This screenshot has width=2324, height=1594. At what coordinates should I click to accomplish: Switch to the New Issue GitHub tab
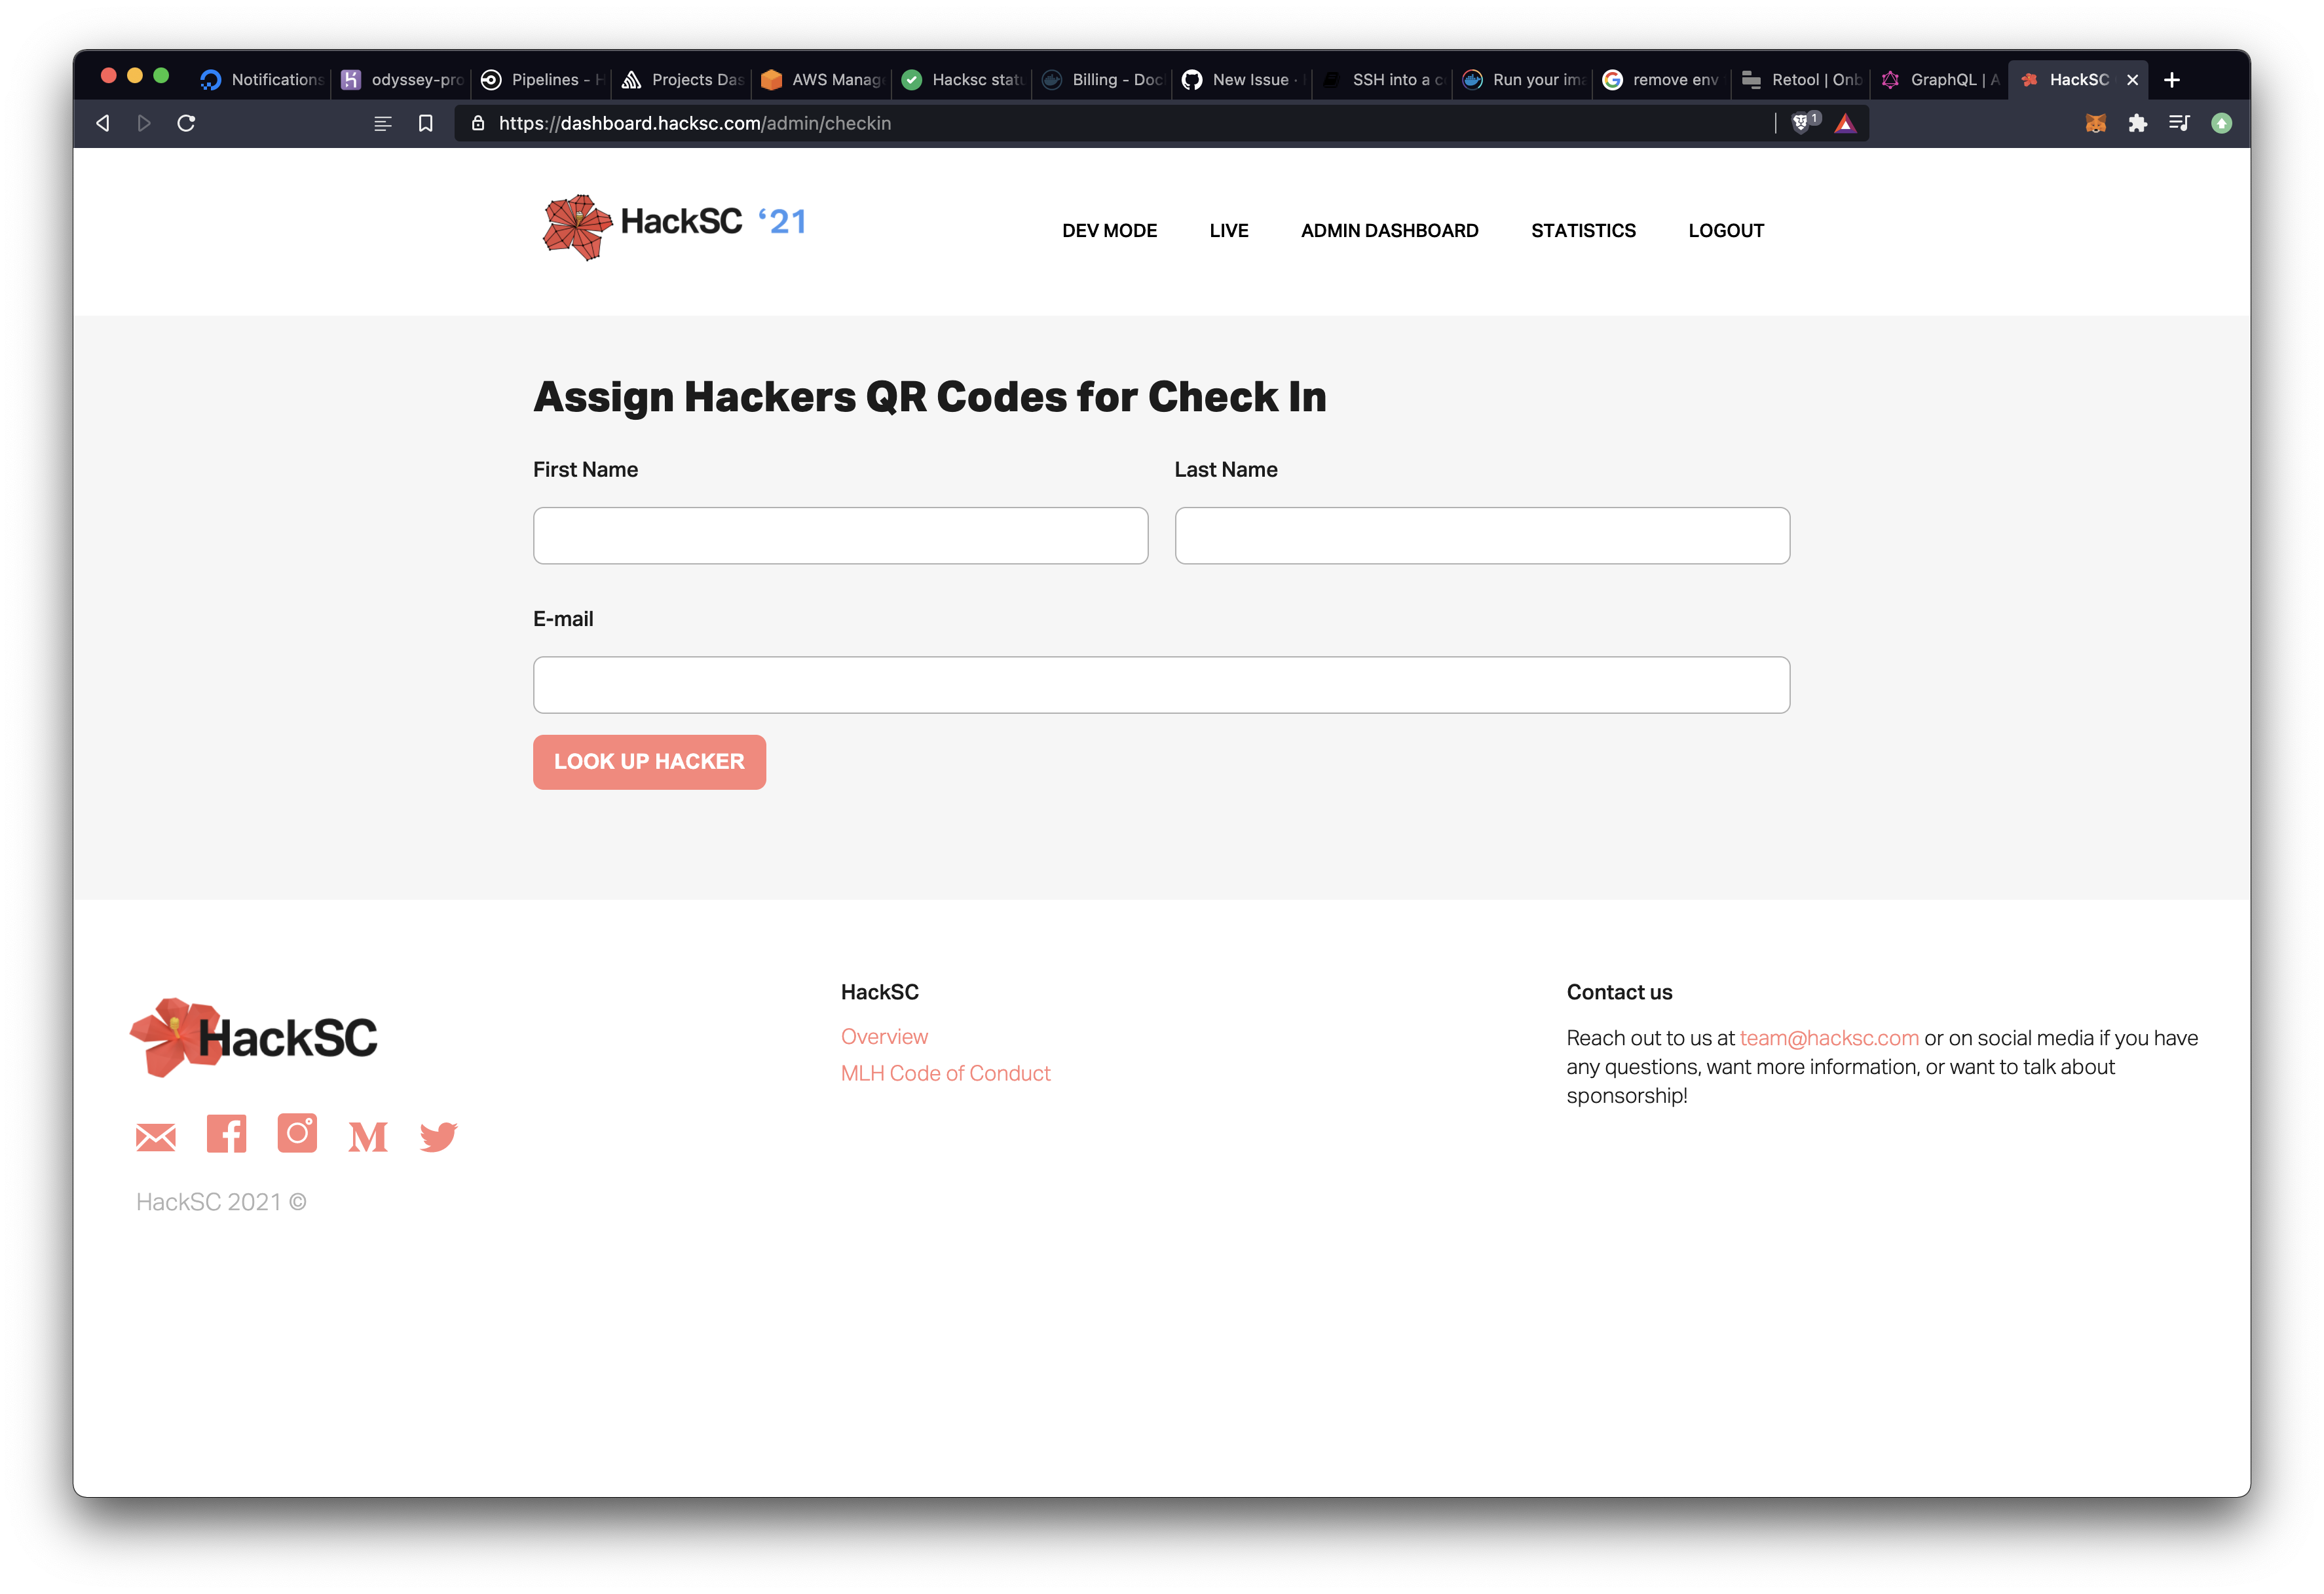pyautogui.click(x=1243, y=80)
